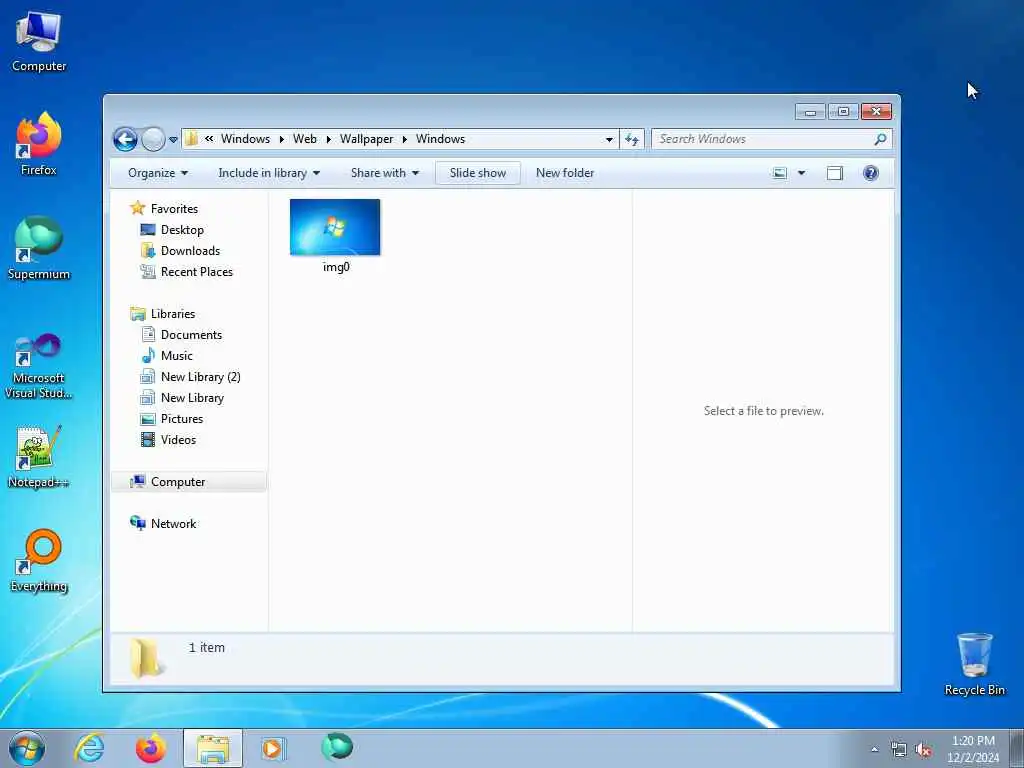
Task: Click the network status tray icon
Action: point(899,750)
